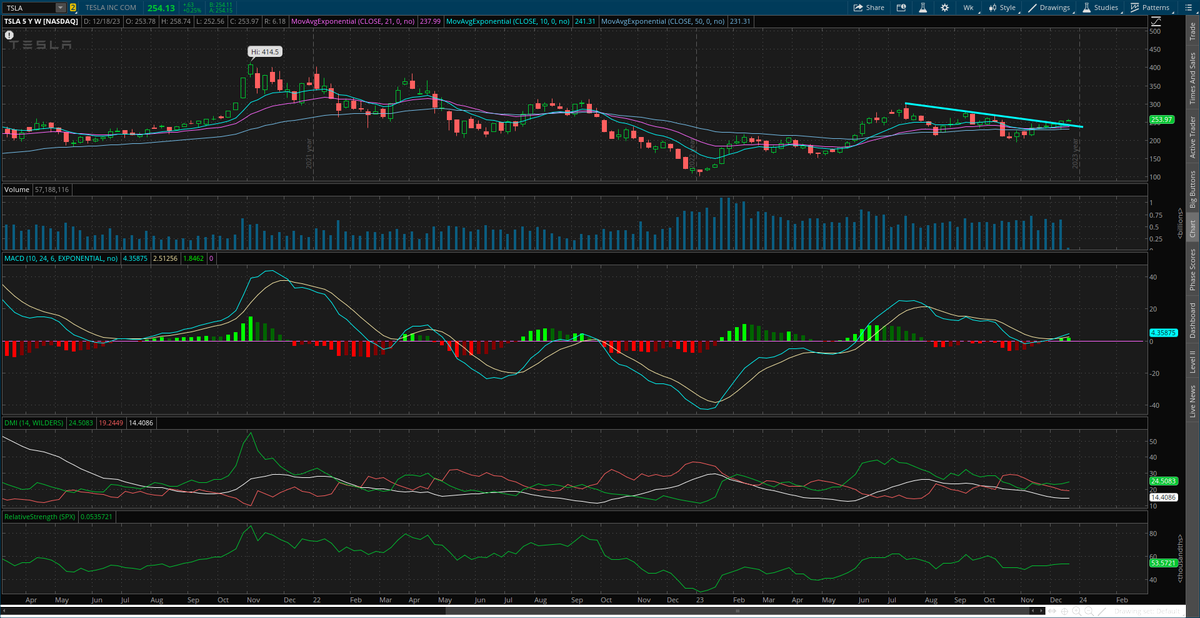The image size is (1200, 618).
Task: Click the O: 253.78 open readout
Action: coord(140,19)
